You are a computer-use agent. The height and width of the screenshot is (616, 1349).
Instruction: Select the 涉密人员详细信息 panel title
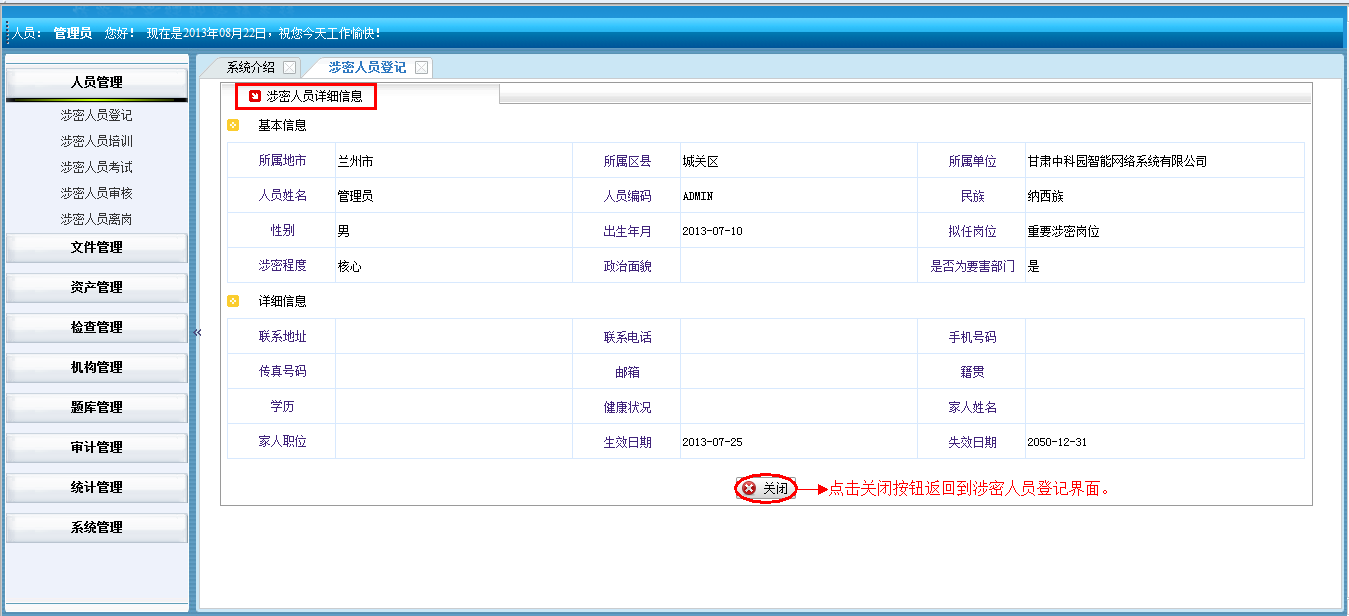[x=314, y=96]
